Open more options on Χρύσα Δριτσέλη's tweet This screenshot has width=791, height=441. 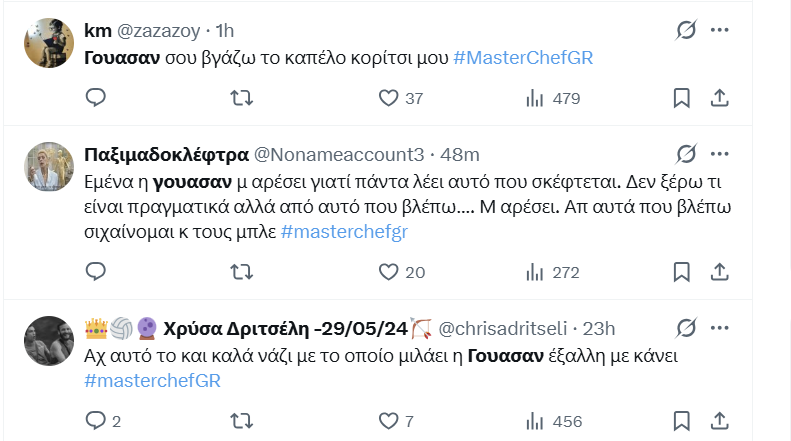tap(719, 327)
